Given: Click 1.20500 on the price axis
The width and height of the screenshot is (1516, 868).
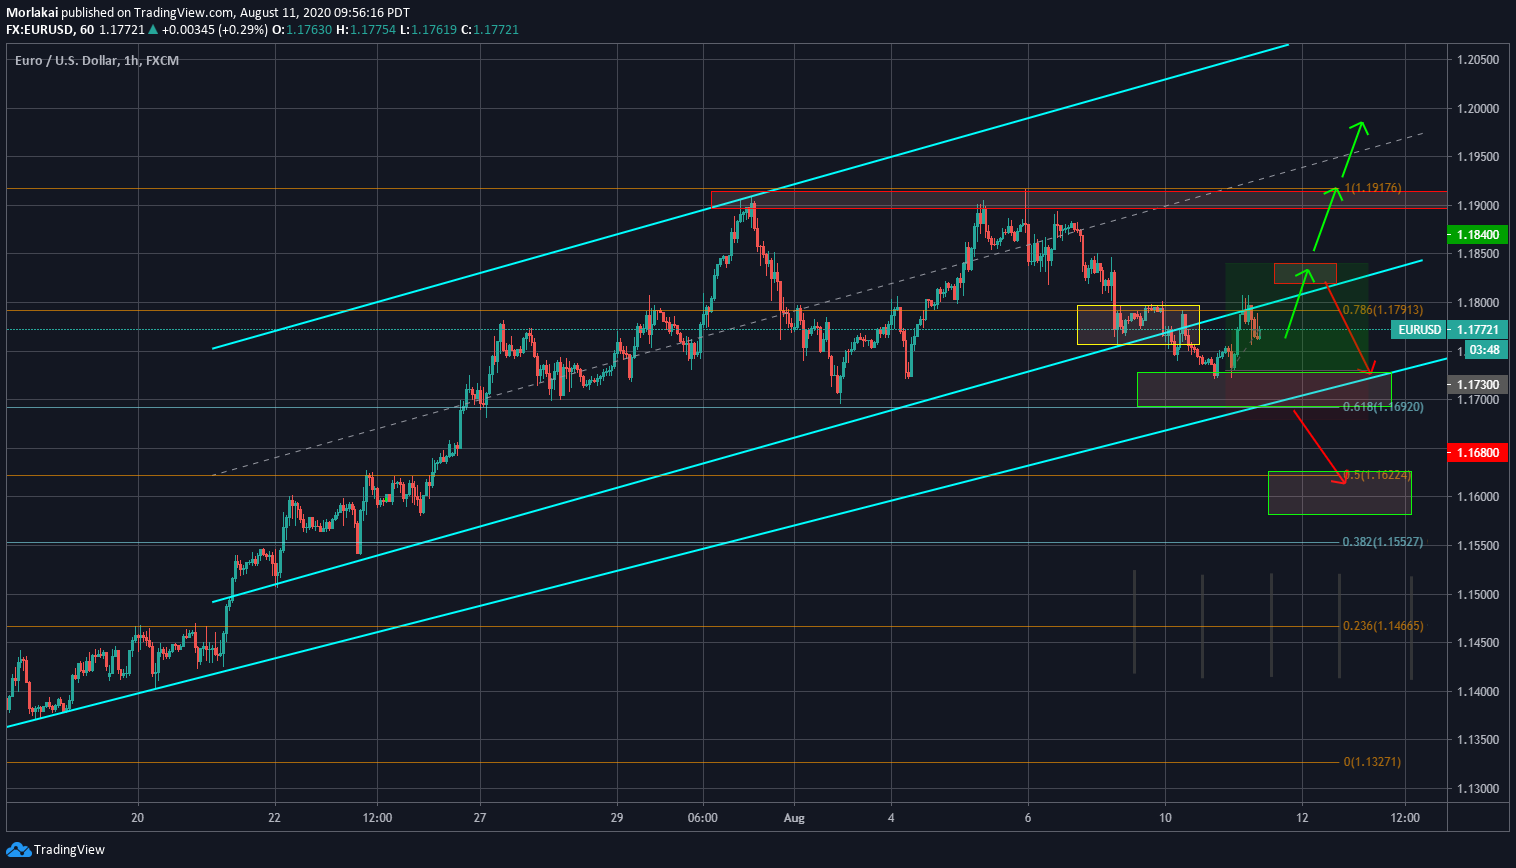Looking at the screenshot, I should click(1478, 60).
